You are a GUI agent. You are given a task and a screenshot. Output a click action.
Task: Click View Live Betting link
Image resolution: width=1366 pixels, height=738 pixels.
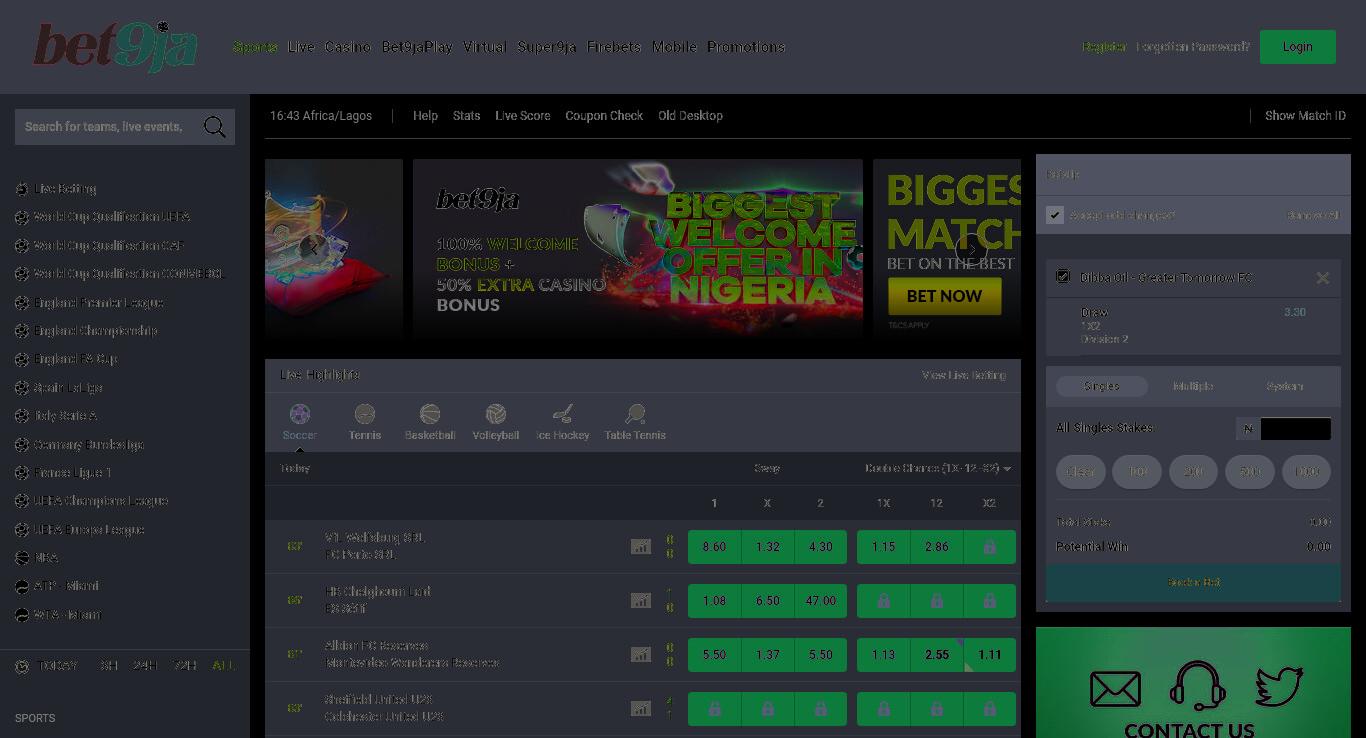click(x=964, y=376)
